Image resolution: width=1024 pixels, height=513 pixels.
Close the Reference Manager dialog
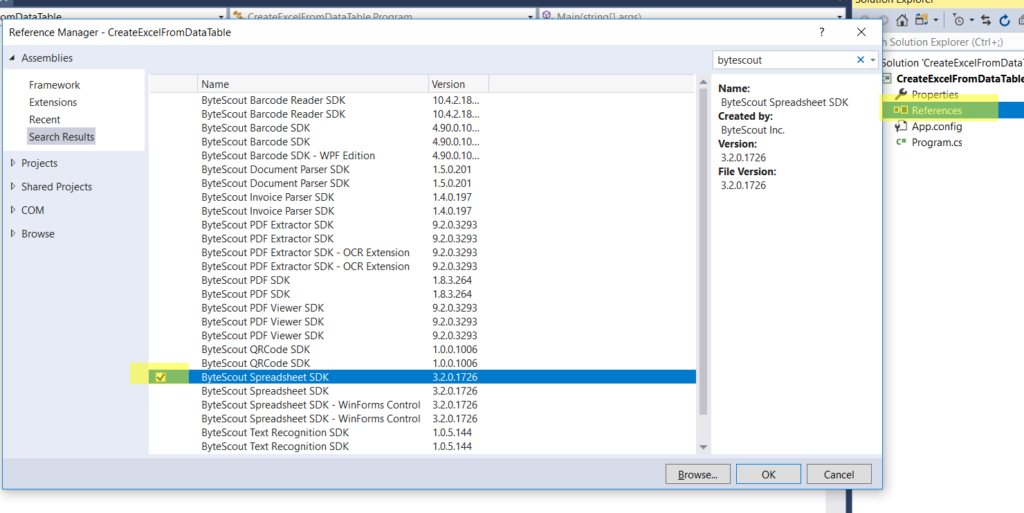point(861,32)
